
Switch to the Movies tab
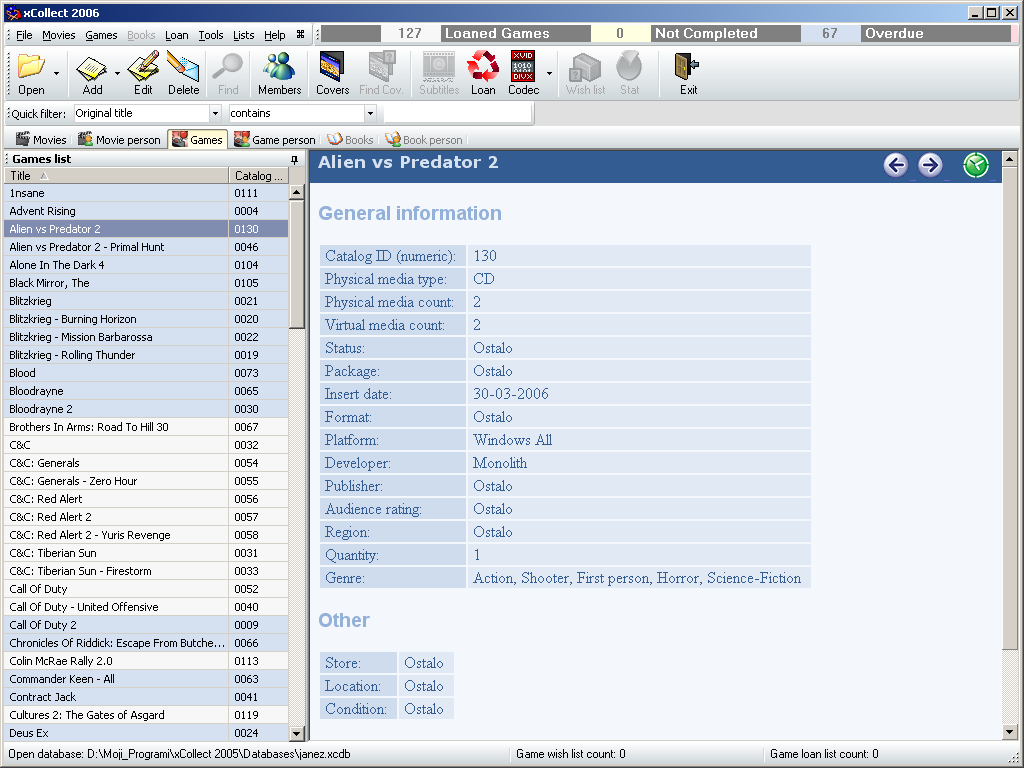click(x=41, y=140)
